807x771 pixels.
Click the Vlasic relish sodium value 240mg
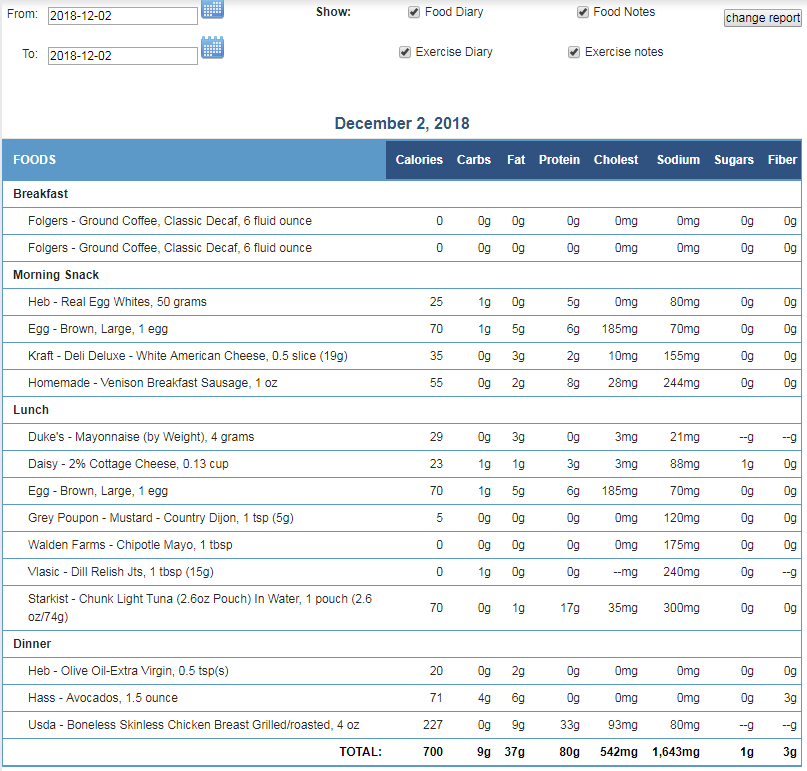[x=681, y=572]
